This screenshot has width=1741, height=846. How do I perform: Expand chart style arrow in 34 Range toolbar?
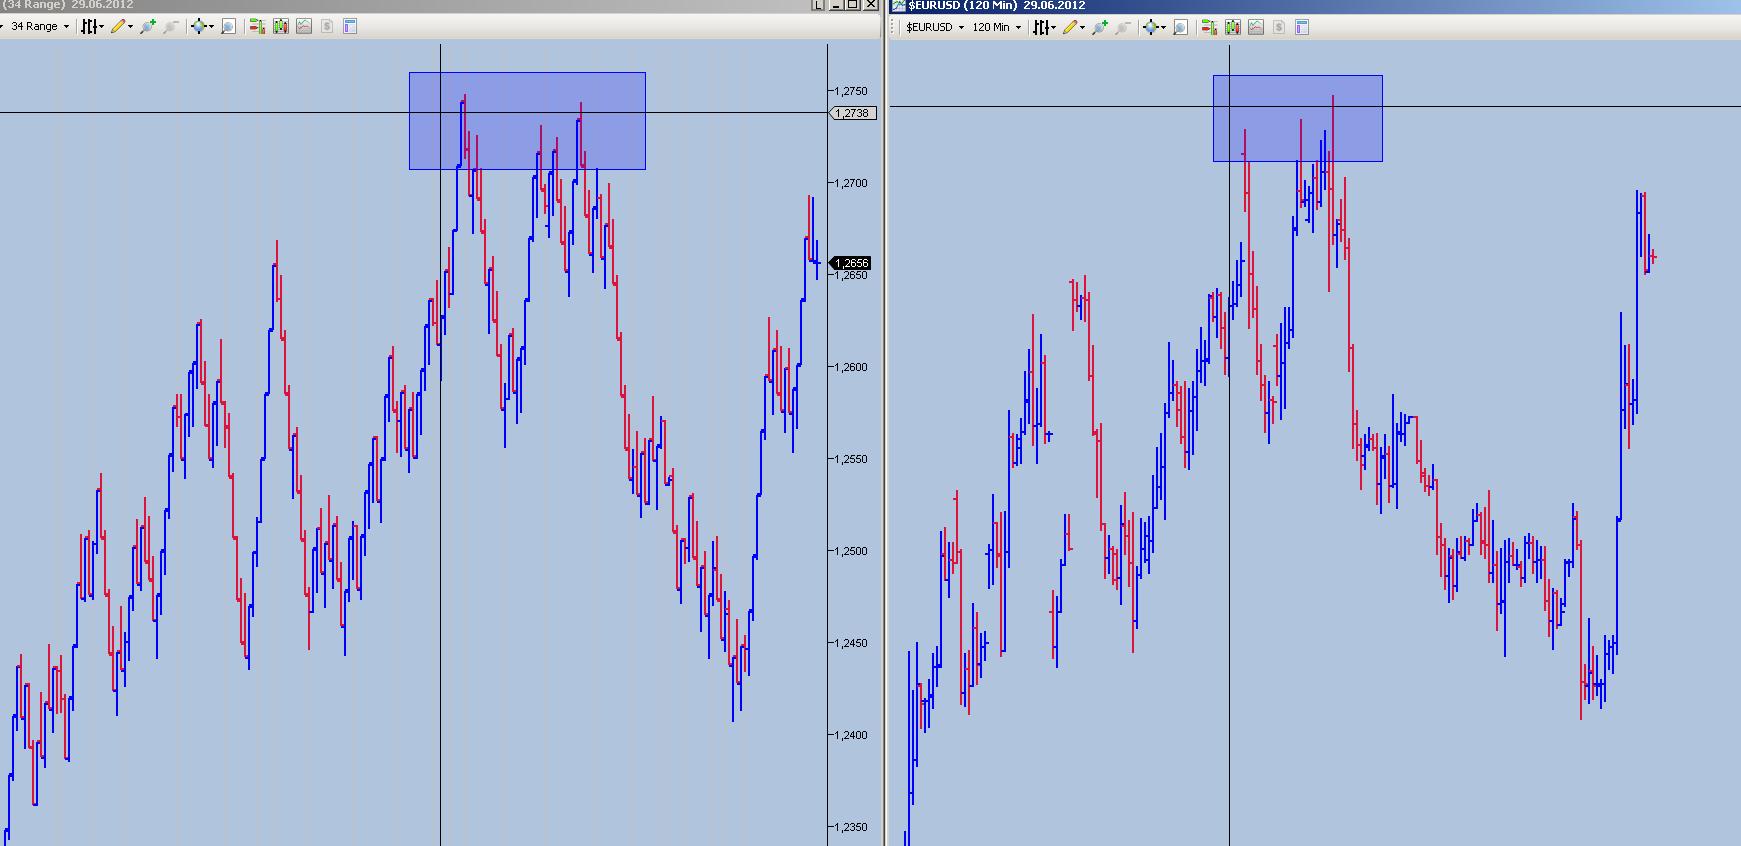(x=102, y=27)
